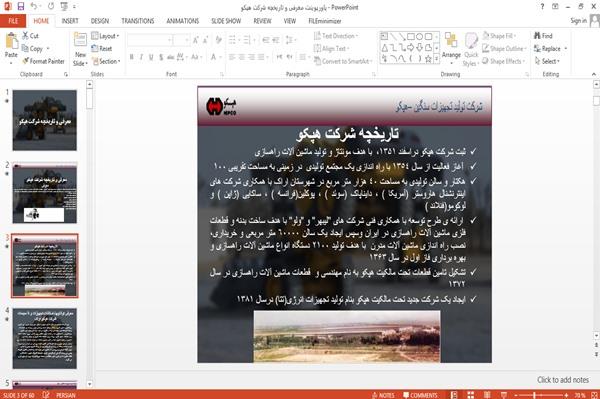Start Slide Show from status bar
600x399 pixels.
[504, 395]
